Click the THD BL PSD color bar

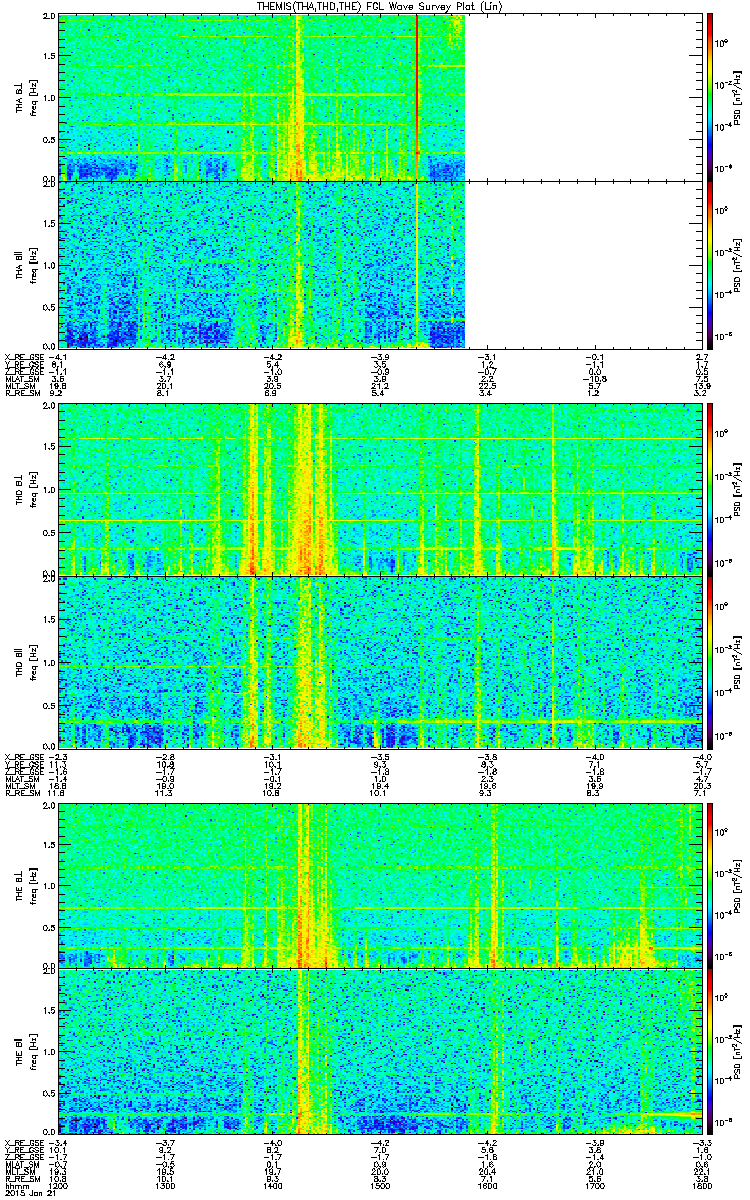click(x=710, y=489)
